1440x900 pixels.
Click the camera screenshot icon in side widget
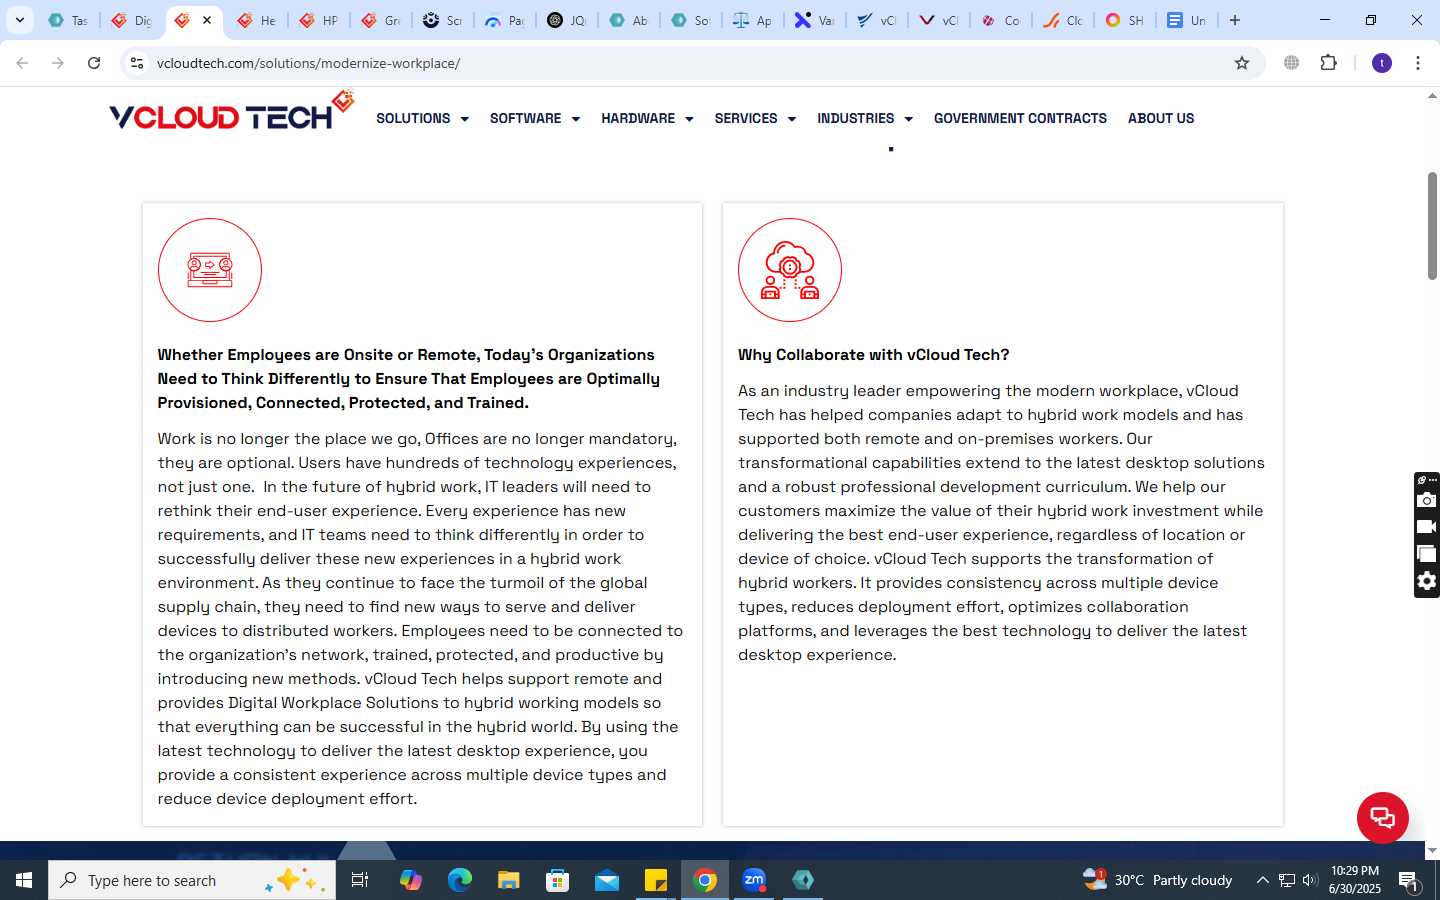1427,500
